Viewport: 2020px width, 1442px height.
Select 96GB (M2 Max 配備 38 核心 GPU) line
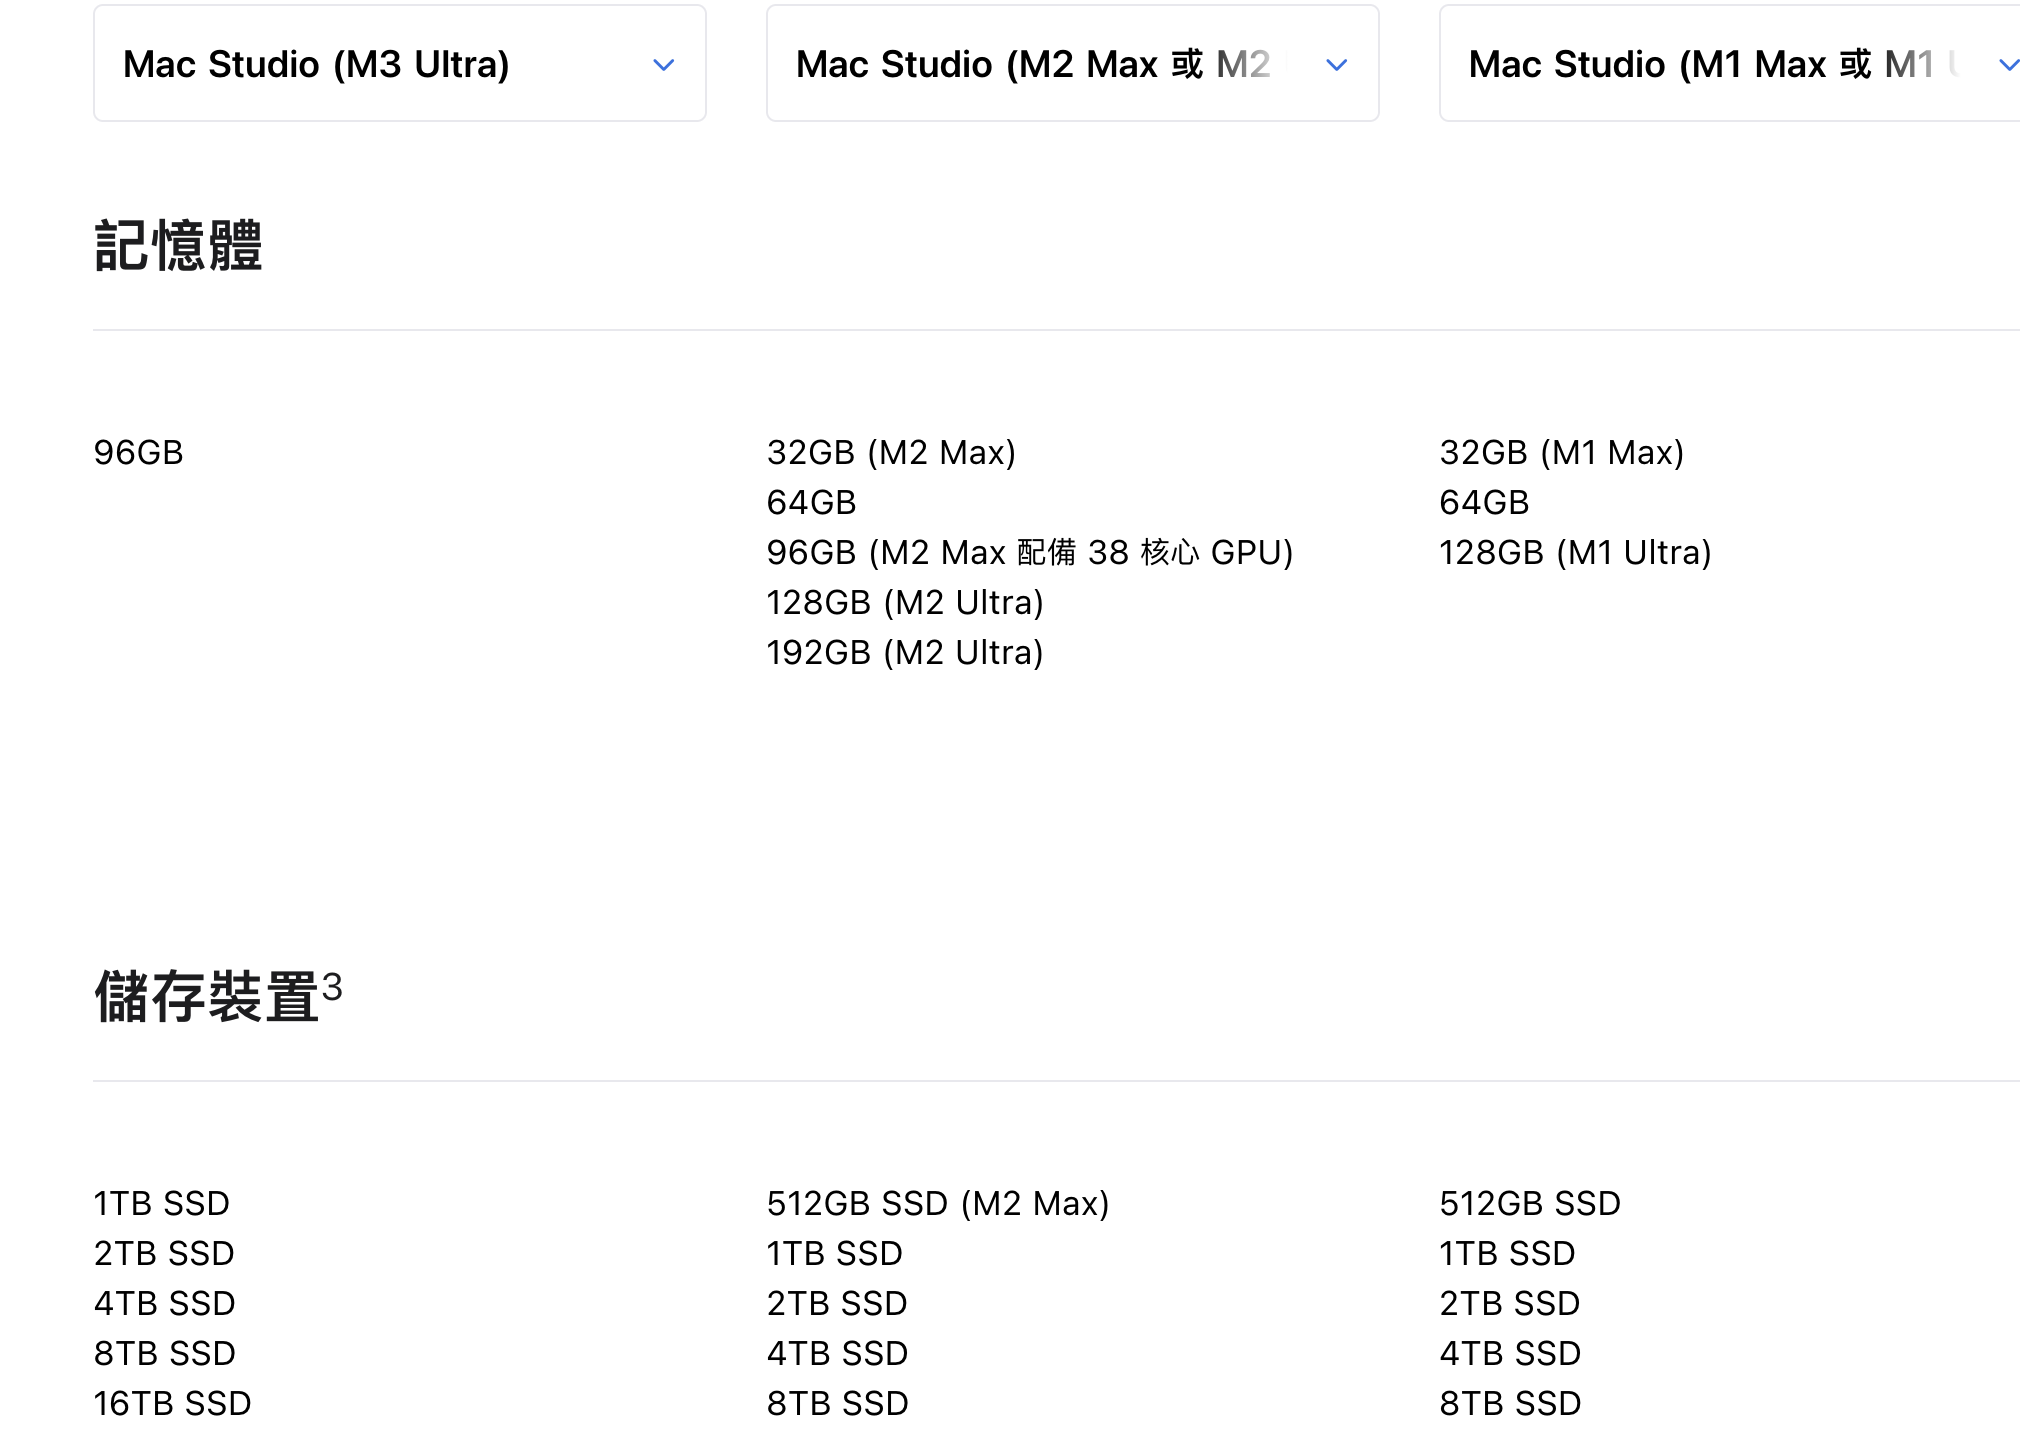pyautogui.click(x=1030, y=552)
